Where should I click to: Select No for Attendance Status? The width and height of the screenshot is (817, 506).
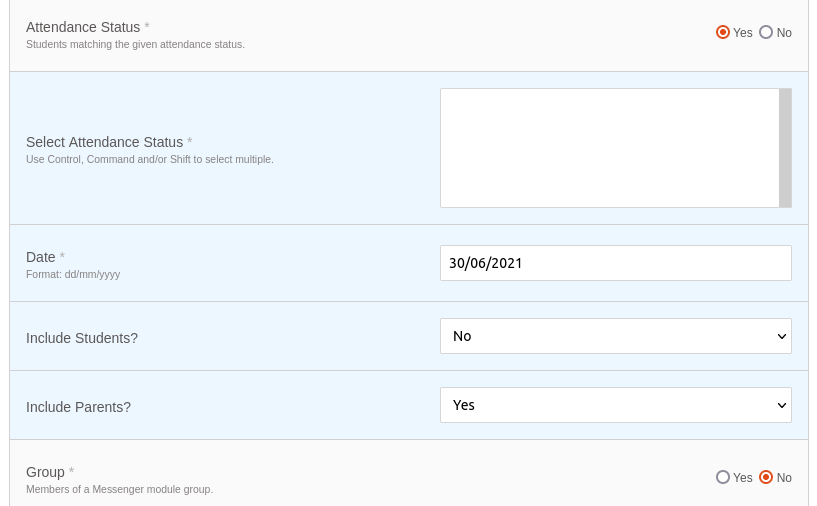(x=765, y=32)
